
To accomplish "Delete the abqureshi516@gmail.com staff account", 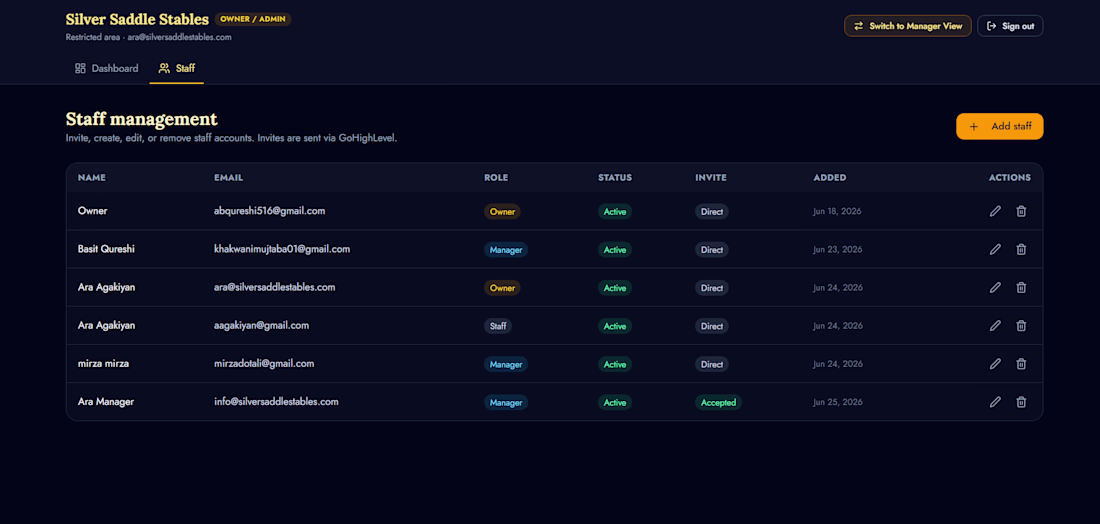I will [1021, 211].
